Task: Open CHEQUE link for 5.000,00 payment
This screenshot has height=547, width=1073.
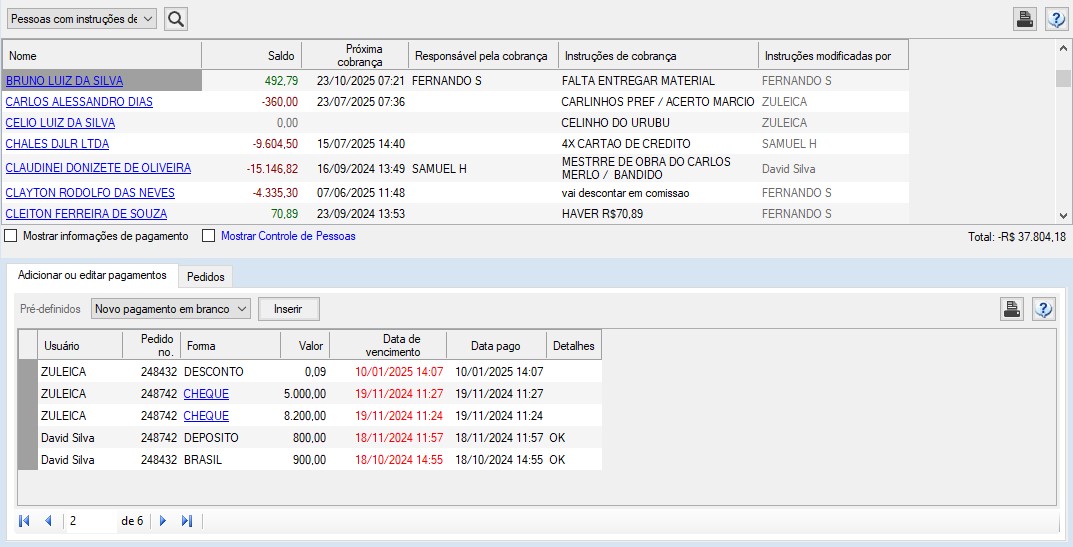Action: (x=206, y=394)
